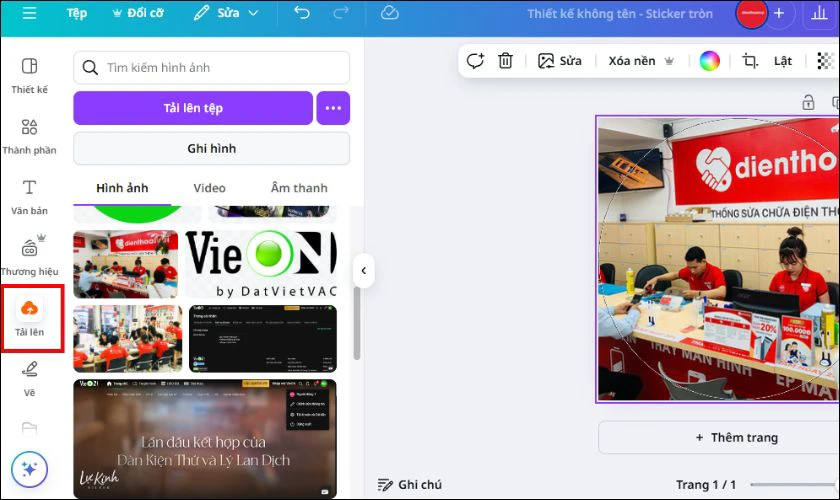Image resolution: width=840 pixels, height=500 pixels.
Task: Open the Canva AI assistant sparkle button
Action: pyautogui.click(x=29, y=469)
